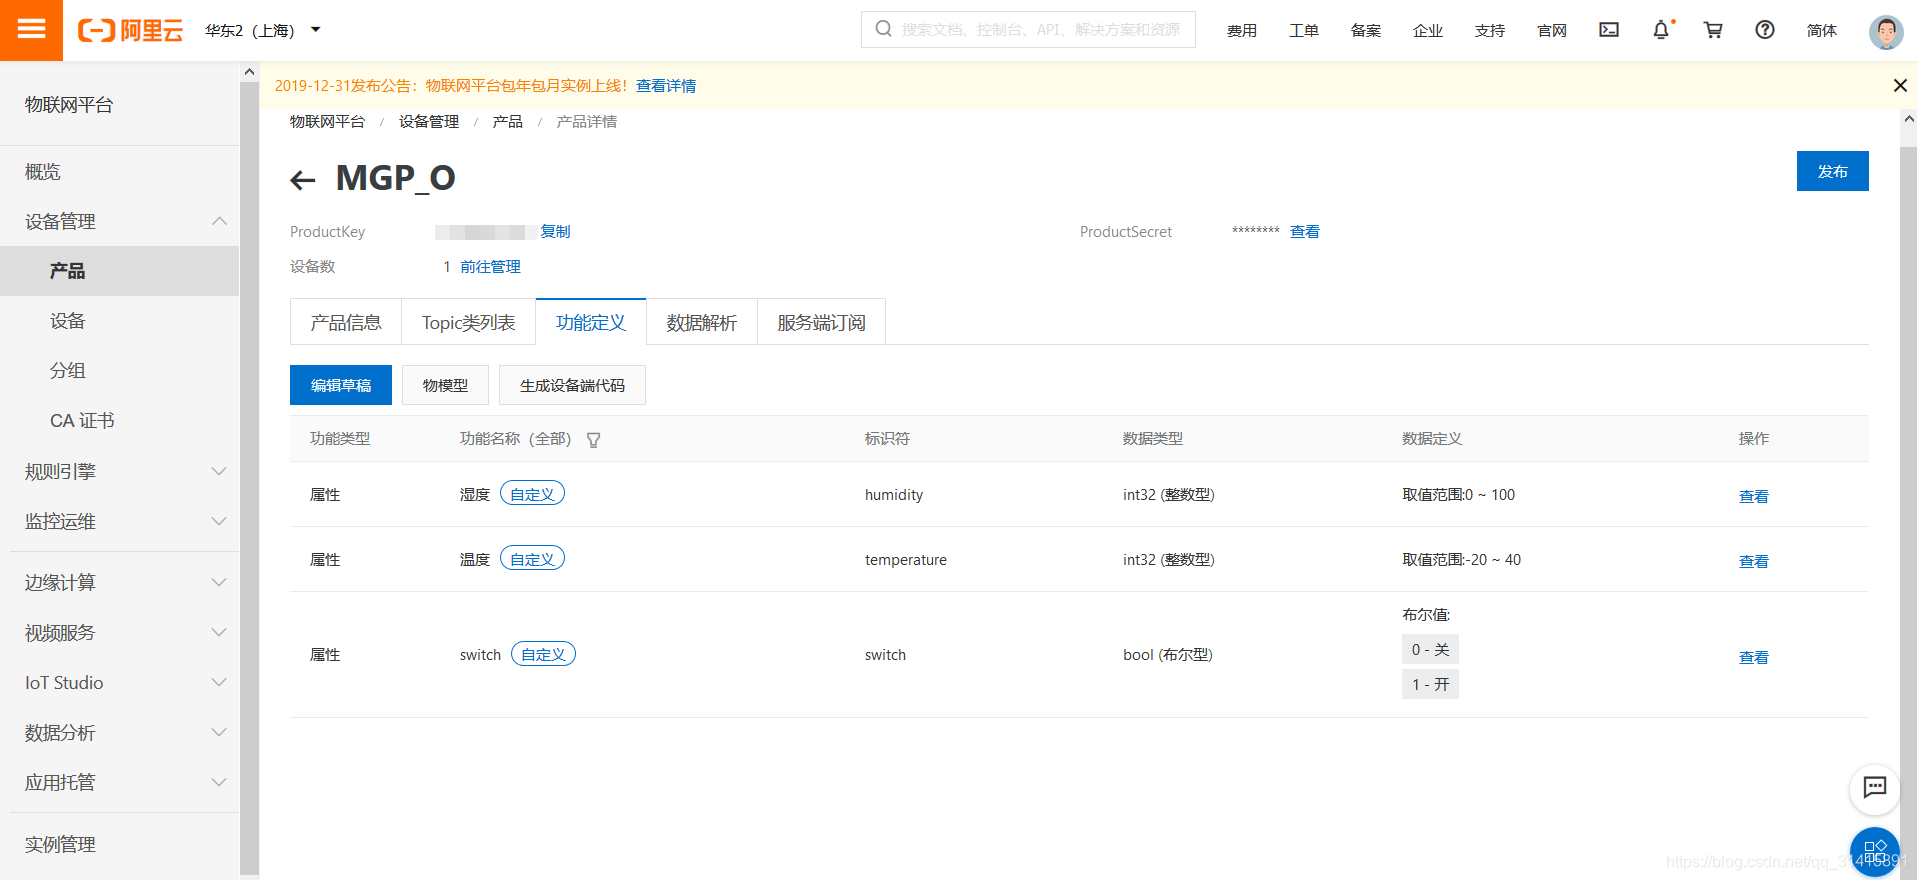1917x880 pixels.
Task: Open the 官网 top link
Action: (1552, 31)
